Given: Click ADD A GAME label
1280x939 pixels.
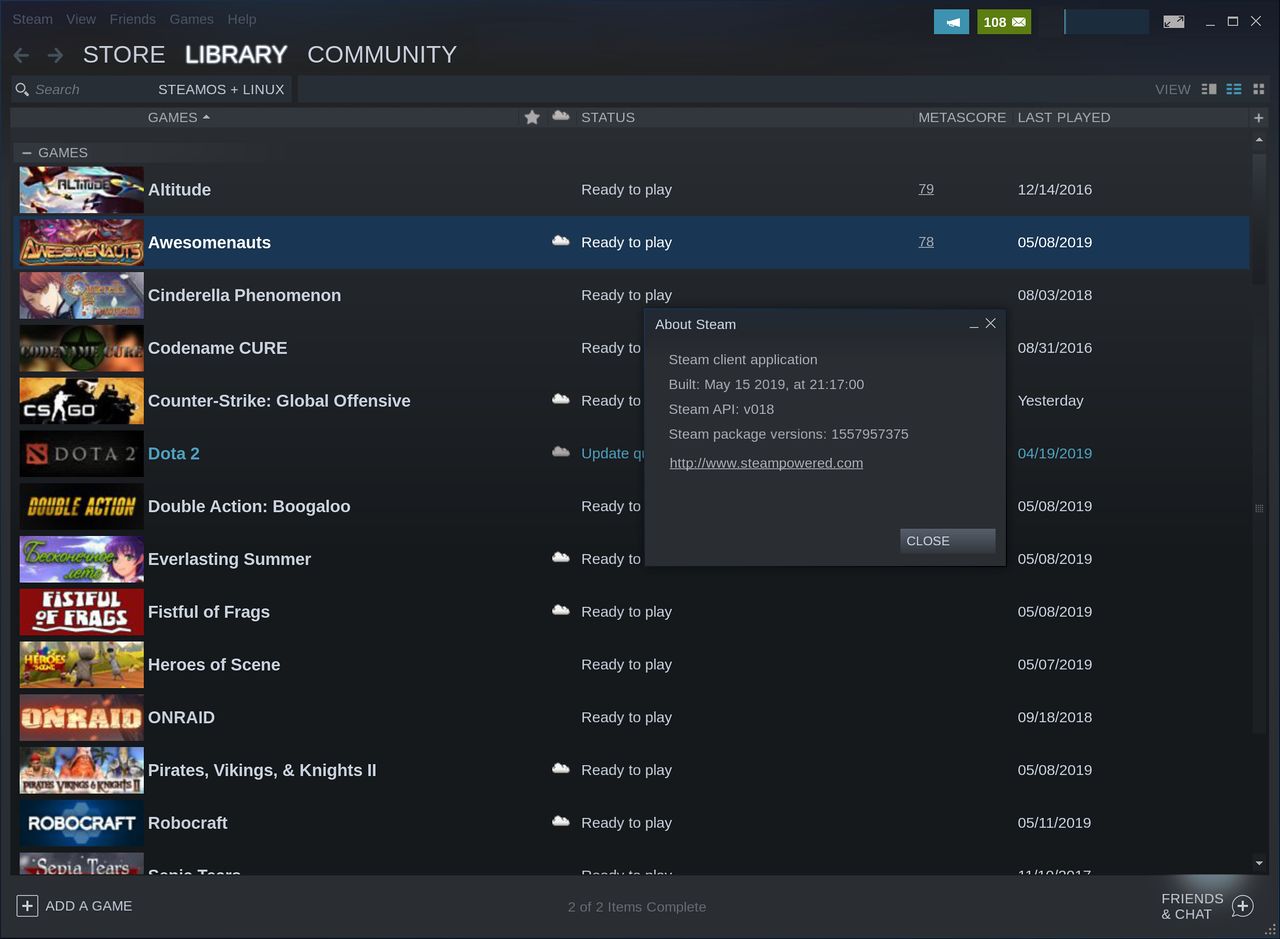Looking at the screenshot, I should click(x=88, y=906).
